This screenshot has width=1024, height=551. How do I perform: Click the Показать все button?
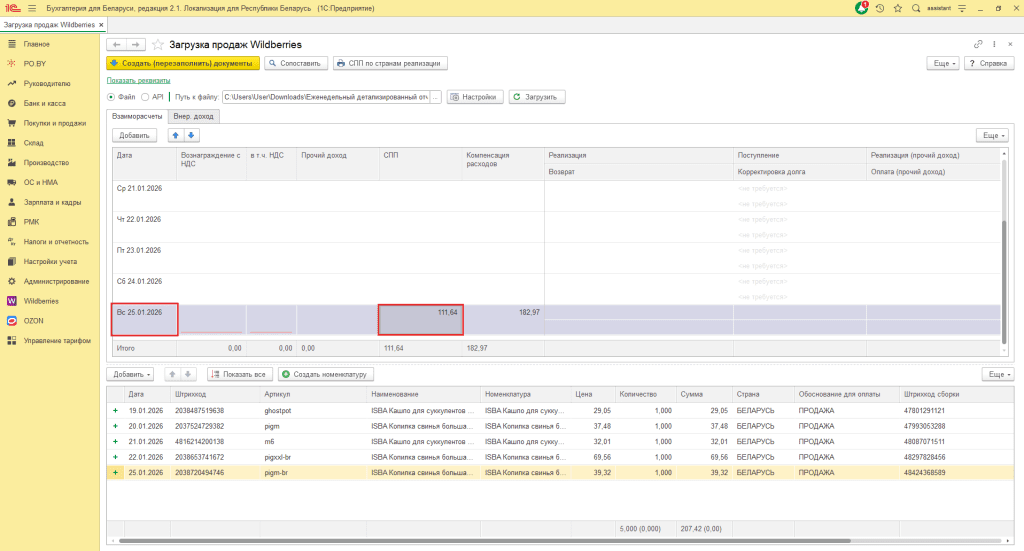[240, 374]
